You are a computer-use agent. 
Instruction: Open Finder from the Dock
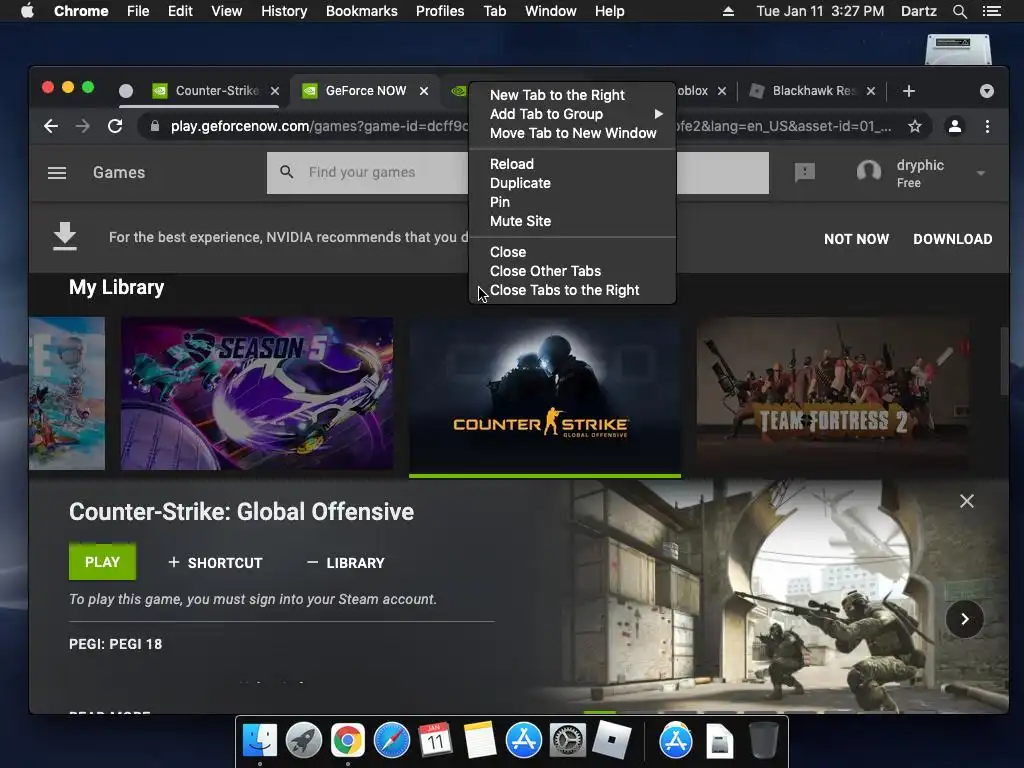click(x=259, y=741)
